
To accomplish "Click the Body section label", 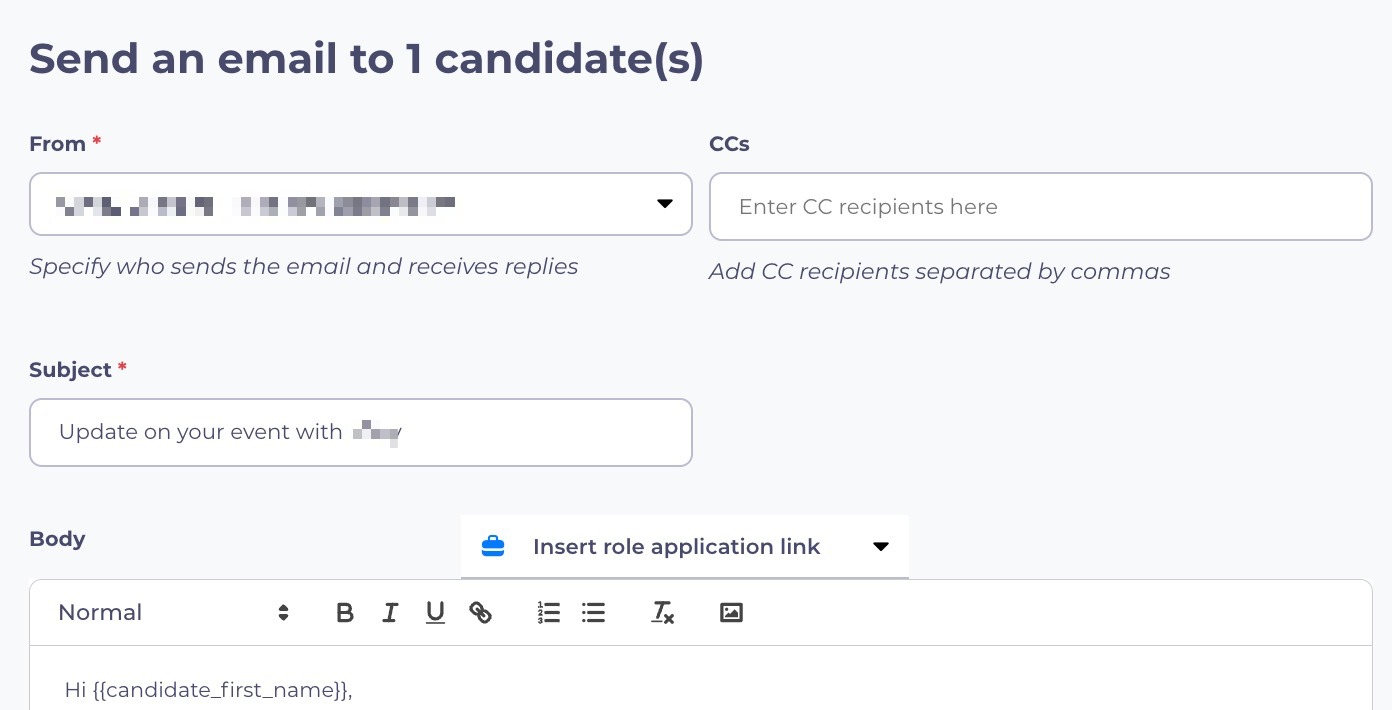I will coord(57,539).
